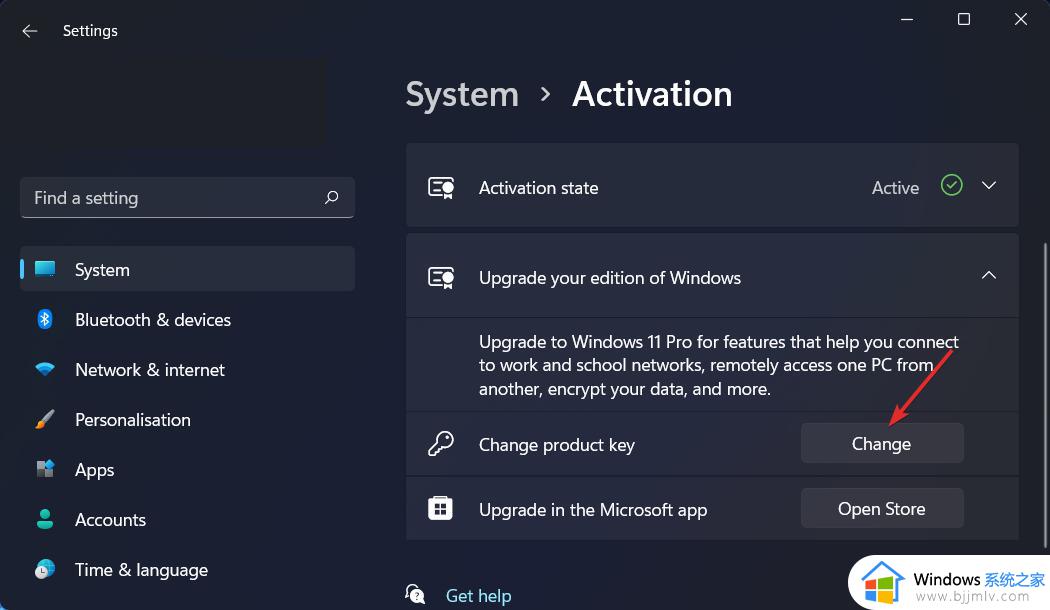
Task: Open Time & language settings
Action: pyautogui.click(x=188, y=570)
